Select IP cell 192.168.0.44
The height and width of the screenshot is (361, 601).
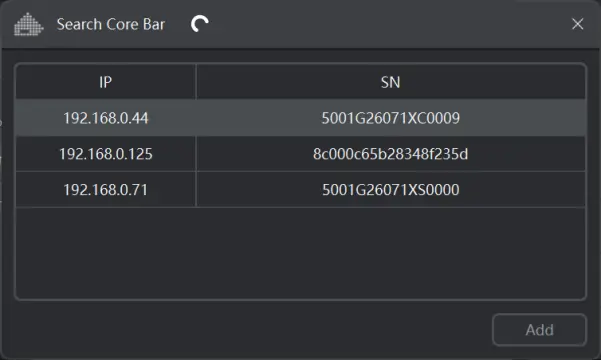click(x=106, y=118)
